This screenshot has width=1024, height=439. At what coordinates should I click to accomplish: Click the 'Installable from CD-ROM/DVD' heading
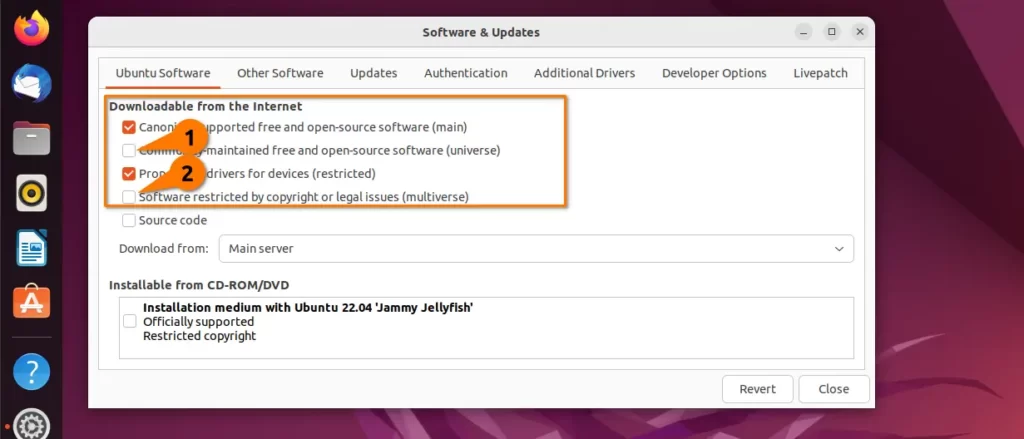(x=199, y=285)
